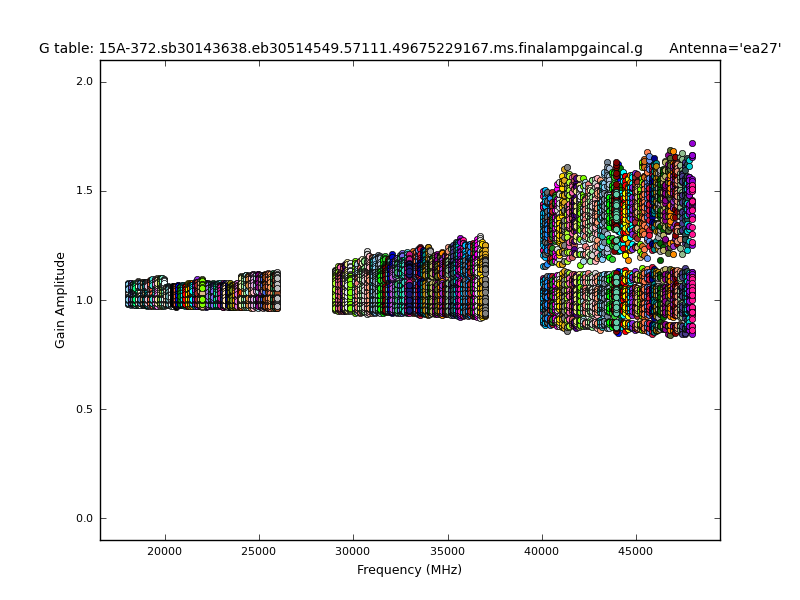Click the 45000 x-axis tick label

(x=636, y=551)
